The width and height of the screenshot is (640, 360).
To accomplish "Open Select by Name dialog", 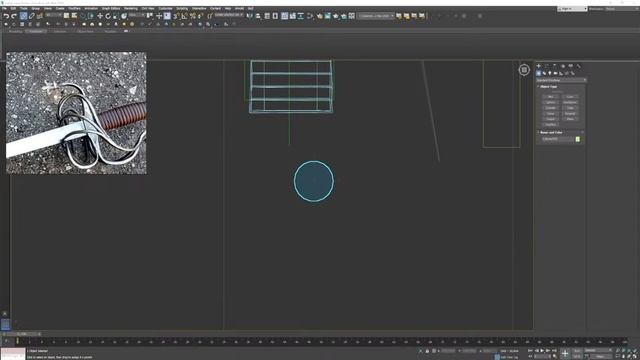I will coord(74,16).
